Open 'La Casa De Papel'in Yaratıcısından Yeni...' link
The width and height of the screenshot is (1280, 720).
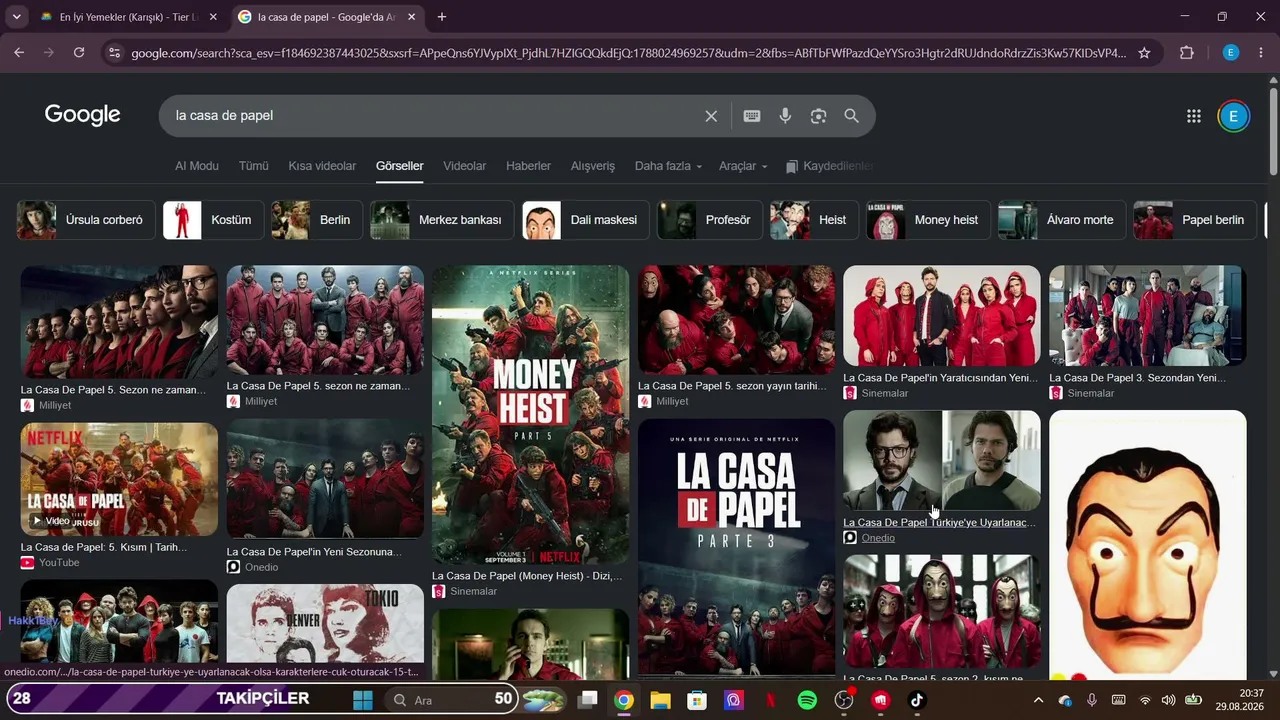pos(940,378)
